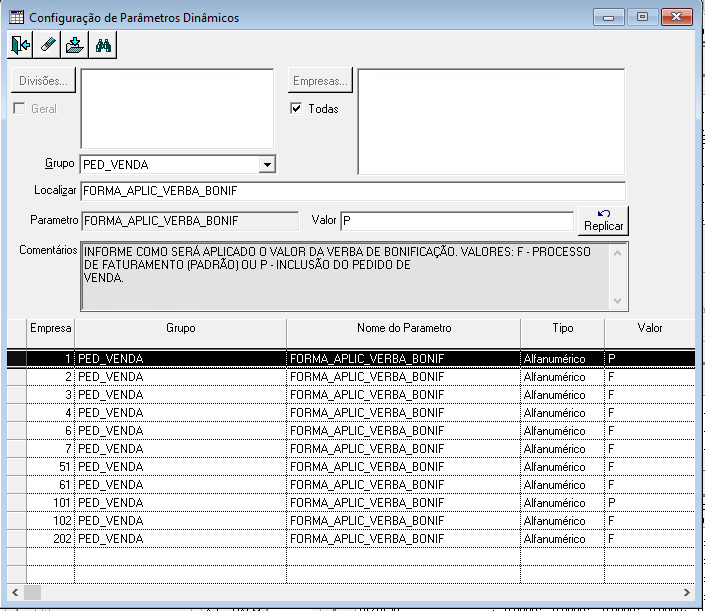
Task: Open the Grupo PED_VENDA dropdown
Action: point(267,165)
